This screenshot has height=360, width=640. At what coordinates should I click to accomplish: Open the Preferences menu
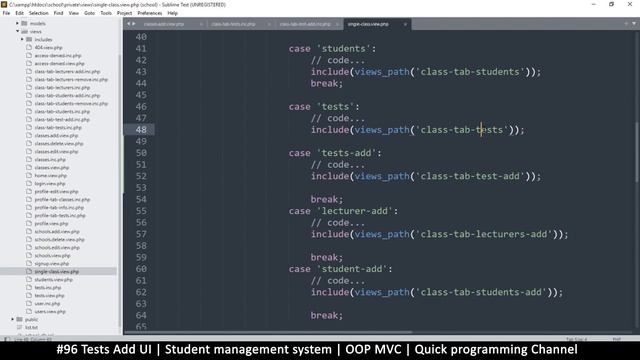point(149,13)
